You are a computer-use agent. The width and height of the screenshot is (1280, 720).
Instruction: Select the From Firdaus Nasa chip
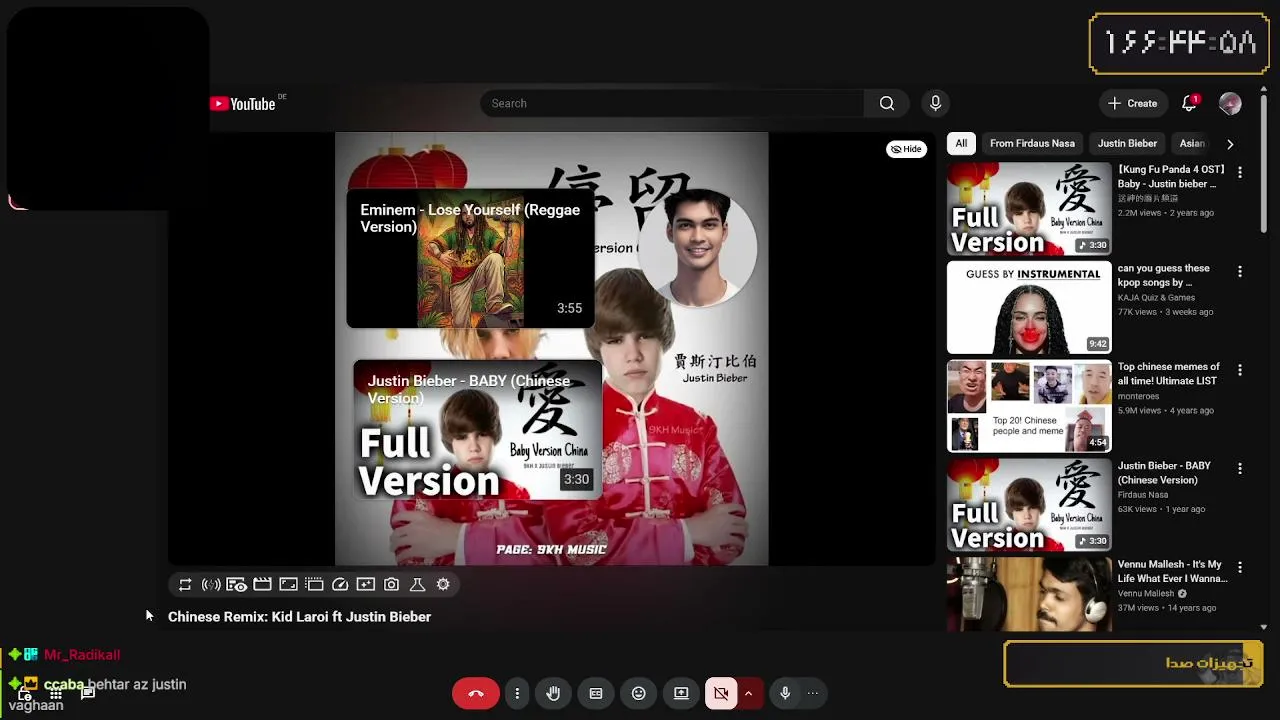point(1032,143)
